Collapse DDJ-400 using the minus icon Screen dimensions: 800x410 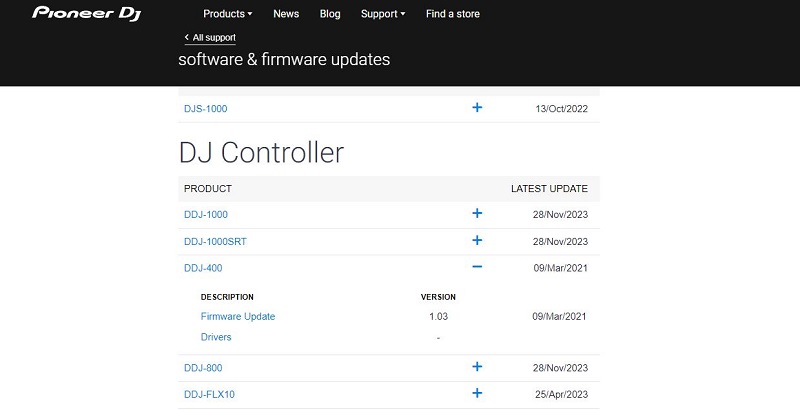pyautogui.click(x=477, y=267)
